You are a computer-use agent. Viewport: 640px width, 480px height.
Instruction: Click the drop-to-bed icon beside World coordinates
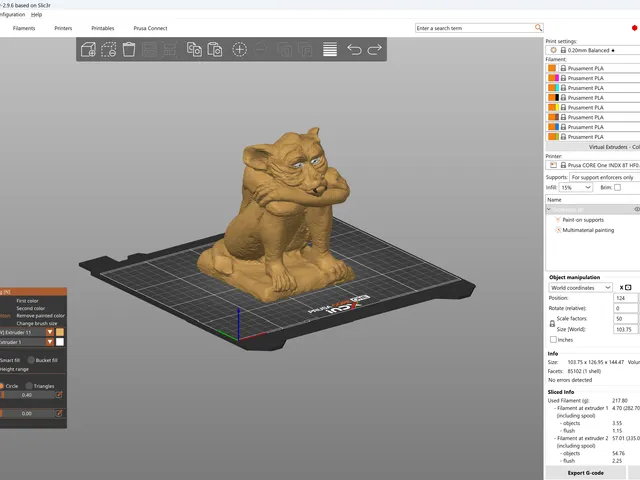click(628, 287)
